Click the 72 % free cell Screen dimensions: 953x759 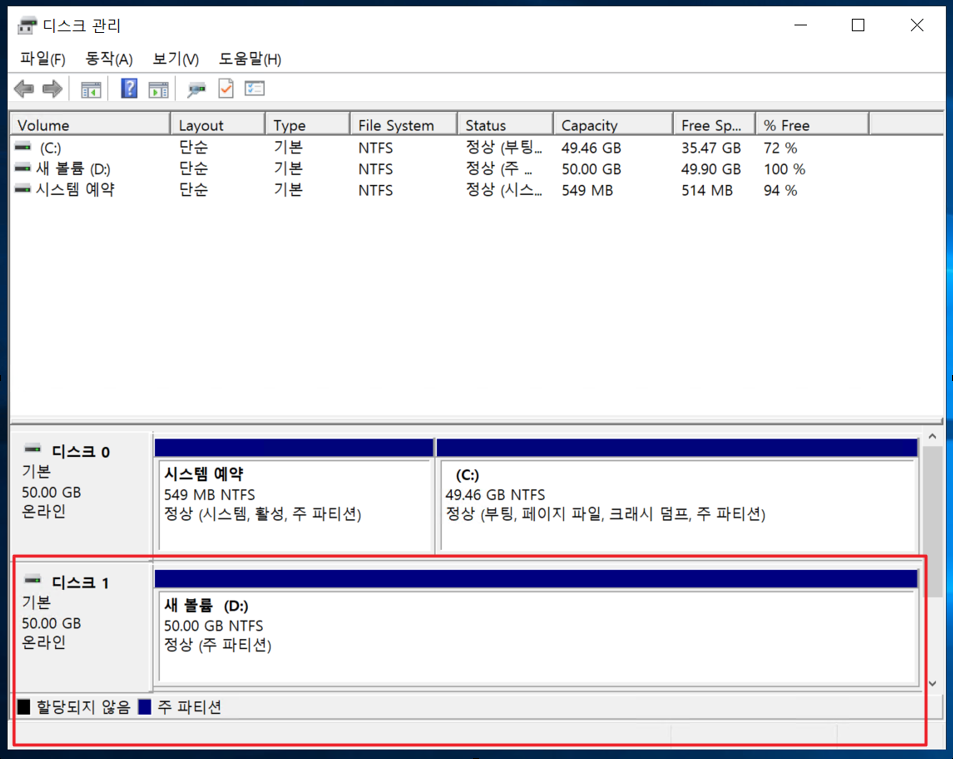click(780, 148)
